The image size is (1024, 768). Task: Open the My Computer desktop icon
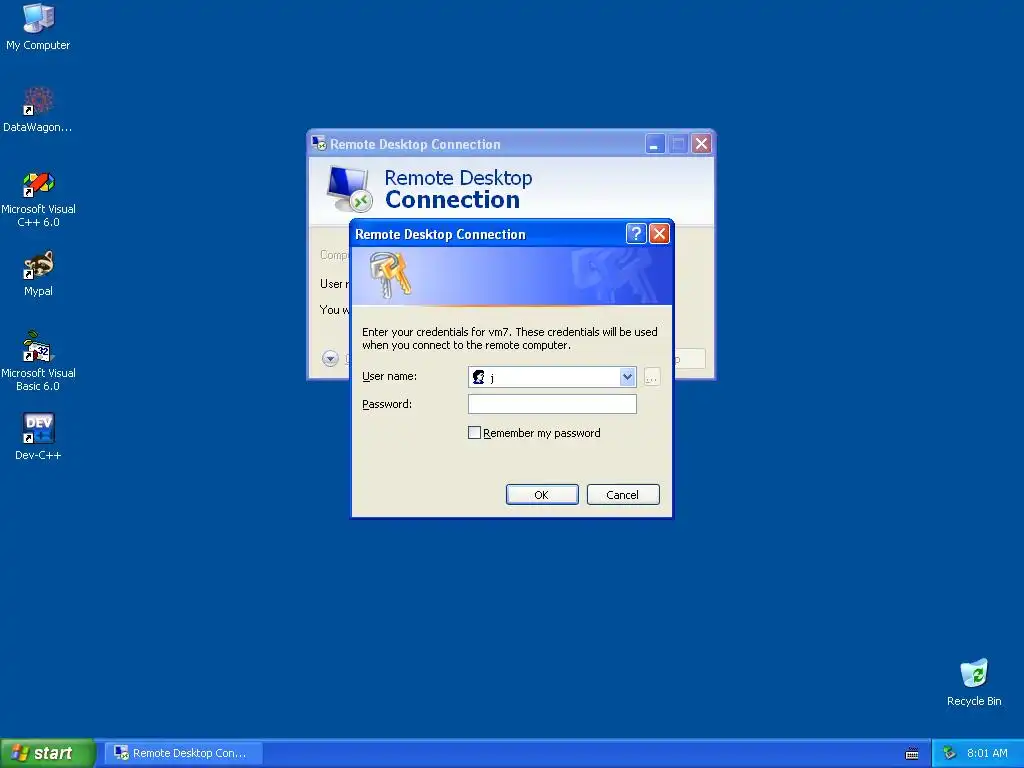[38, 27]
